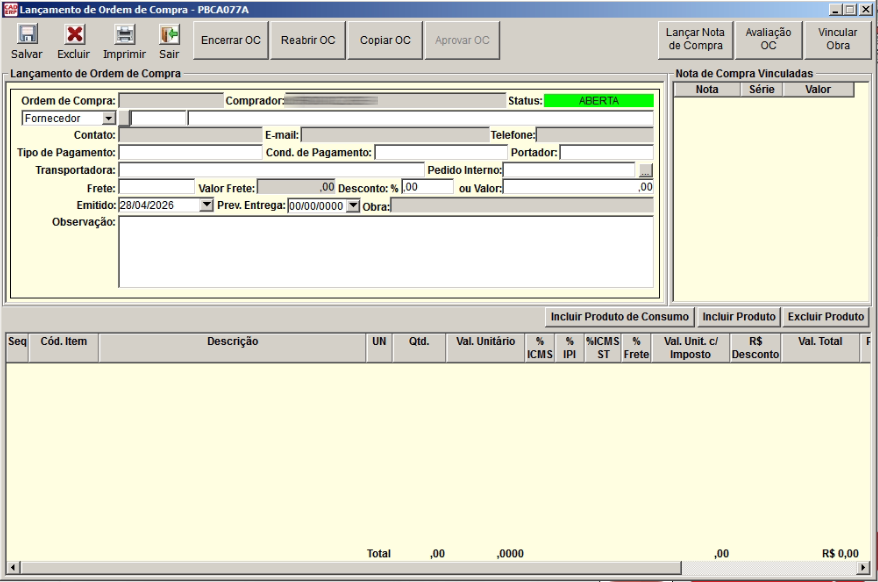This screenshot has width=878, height=582.
Task: Click Vincular Obra button
Action: [x=837, y=39]
